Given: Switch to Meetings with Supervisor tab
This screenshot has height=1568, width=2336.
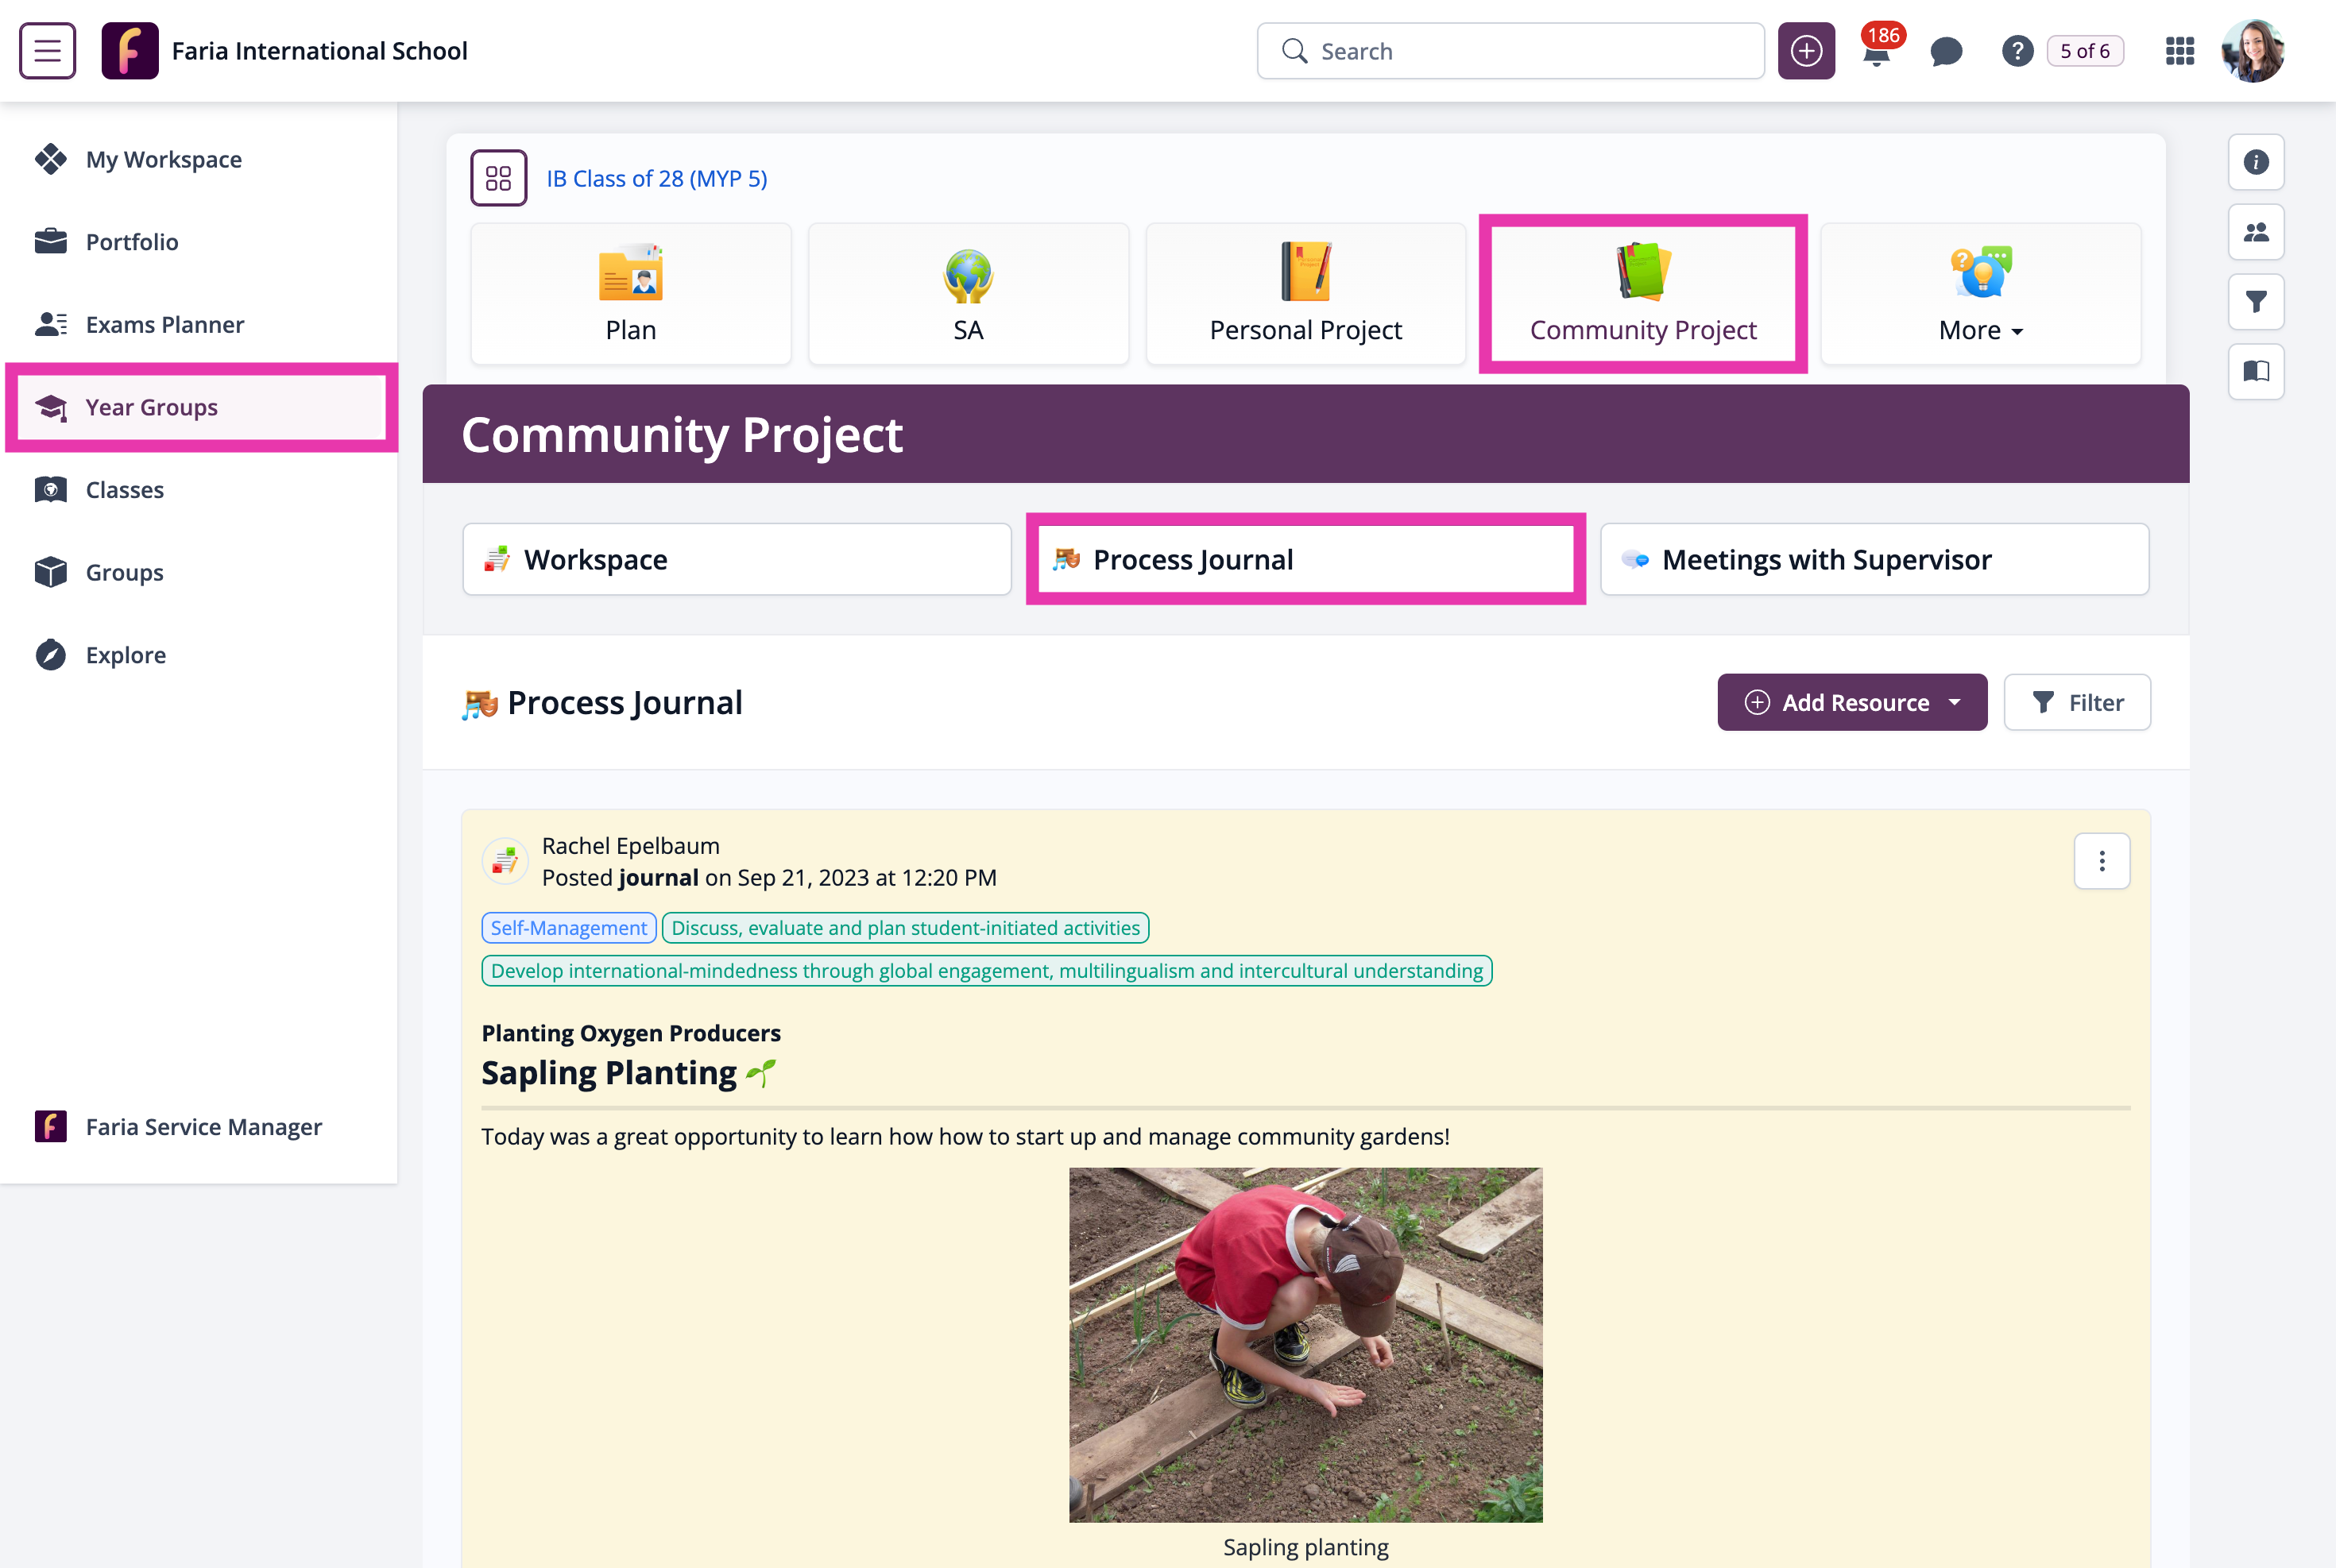Looking at the screenshot, I should click(1875, 559).
